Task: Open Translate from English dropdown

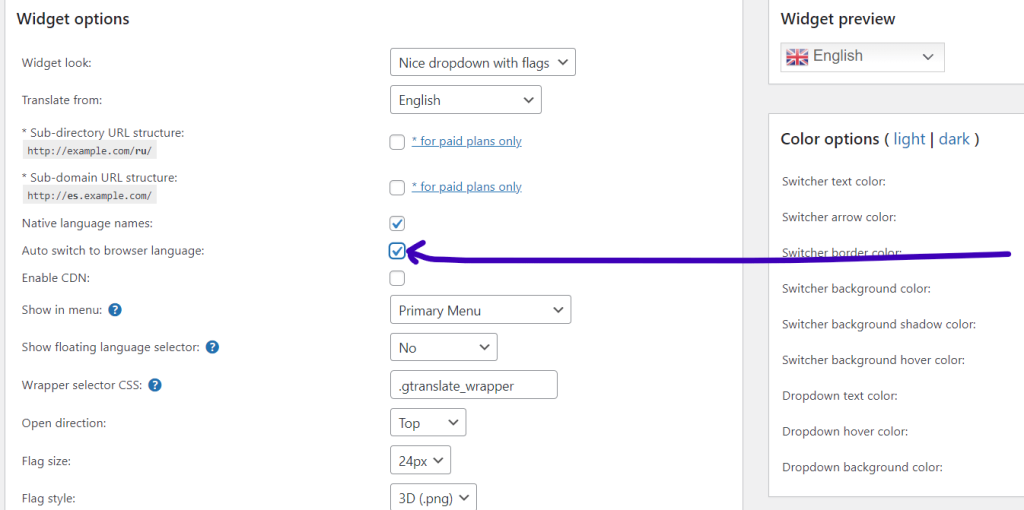Action: (x=466, y=100)
